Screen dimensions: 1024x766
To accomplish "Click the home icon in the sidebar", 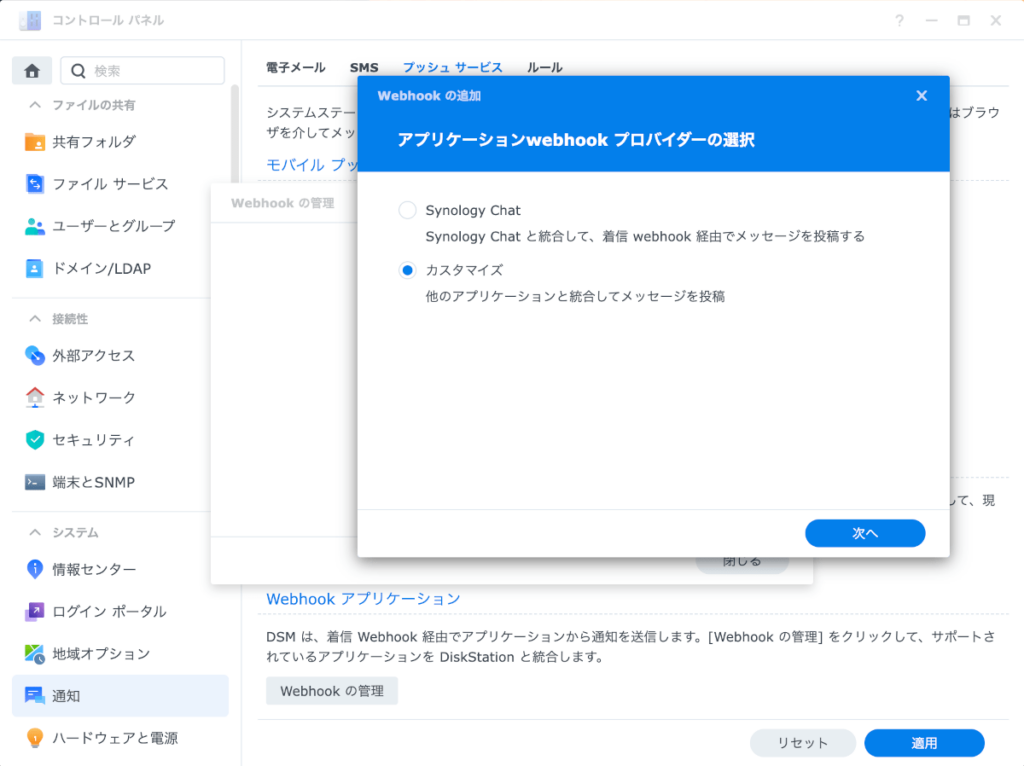I will [32, 71].
